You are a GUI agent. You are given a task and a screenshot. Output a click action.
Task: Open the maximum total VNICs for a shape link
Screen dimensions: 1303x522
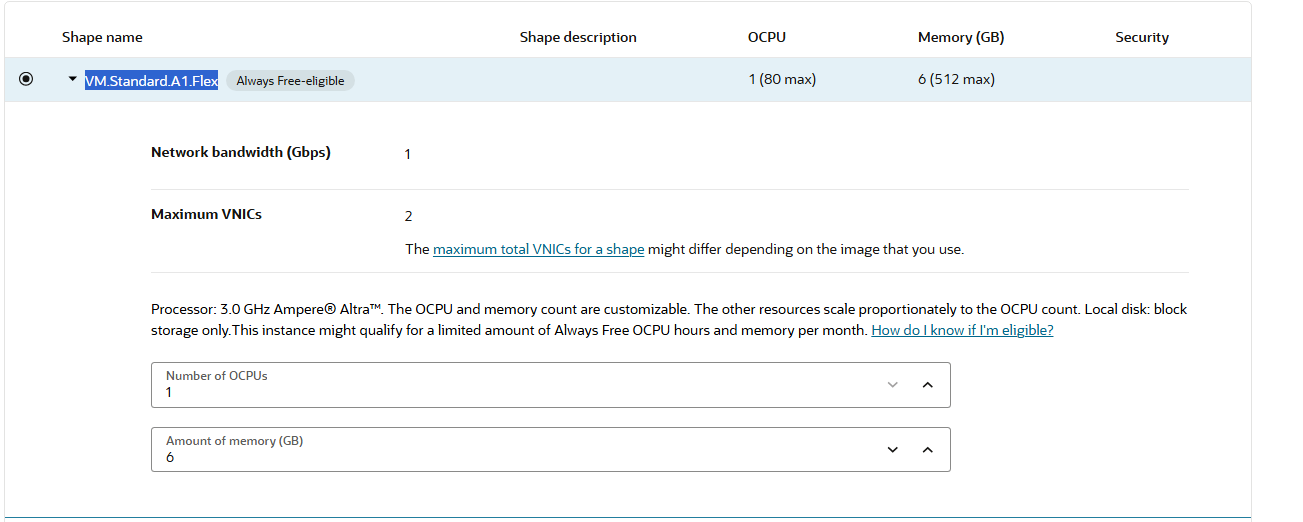click(x=538, y=249)
